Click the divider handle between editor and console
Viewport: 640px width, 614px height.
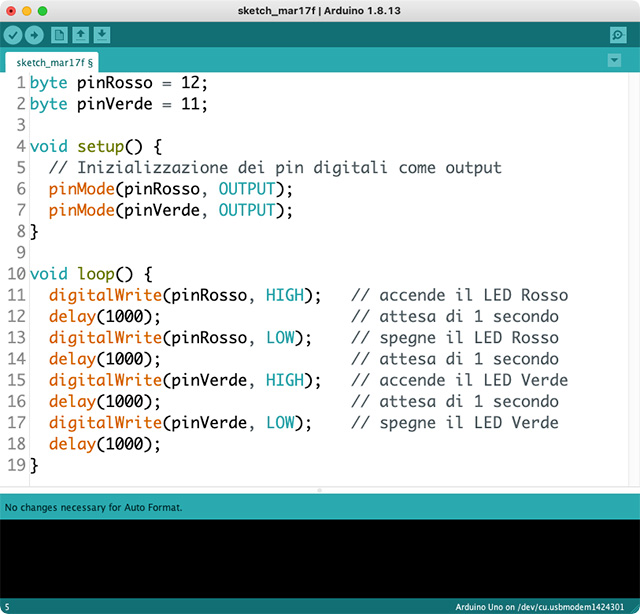pyautogui.click(x=320, y=490)
